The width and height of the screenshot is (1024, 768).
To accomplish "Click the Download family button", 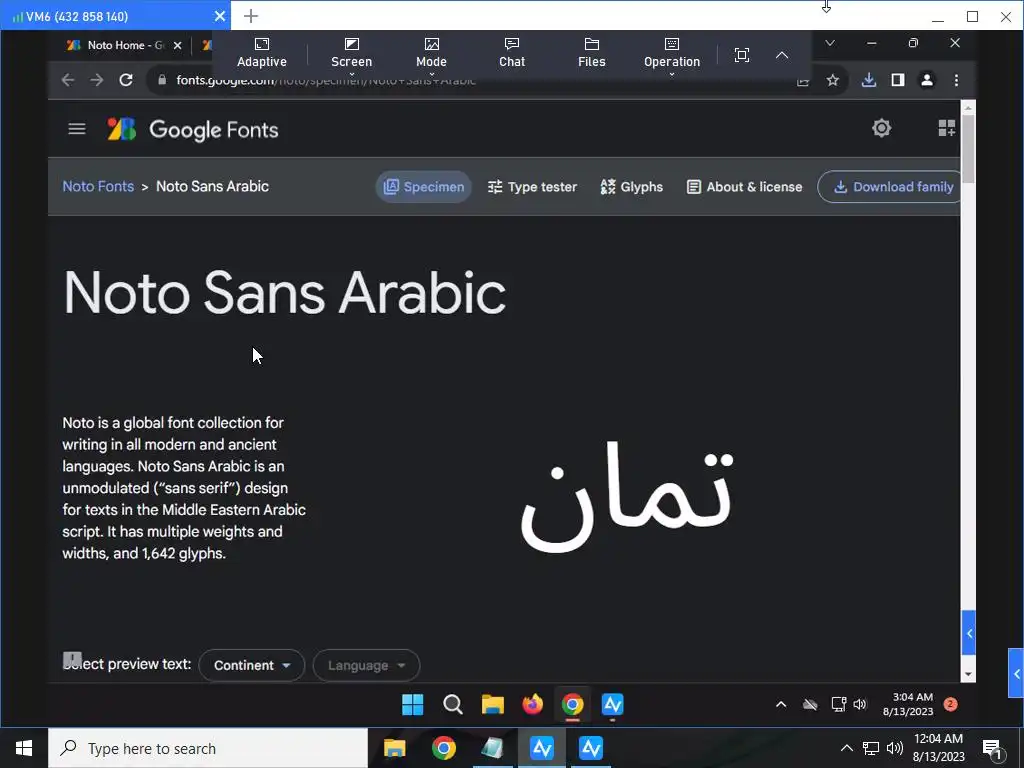I will click(889, 187).
